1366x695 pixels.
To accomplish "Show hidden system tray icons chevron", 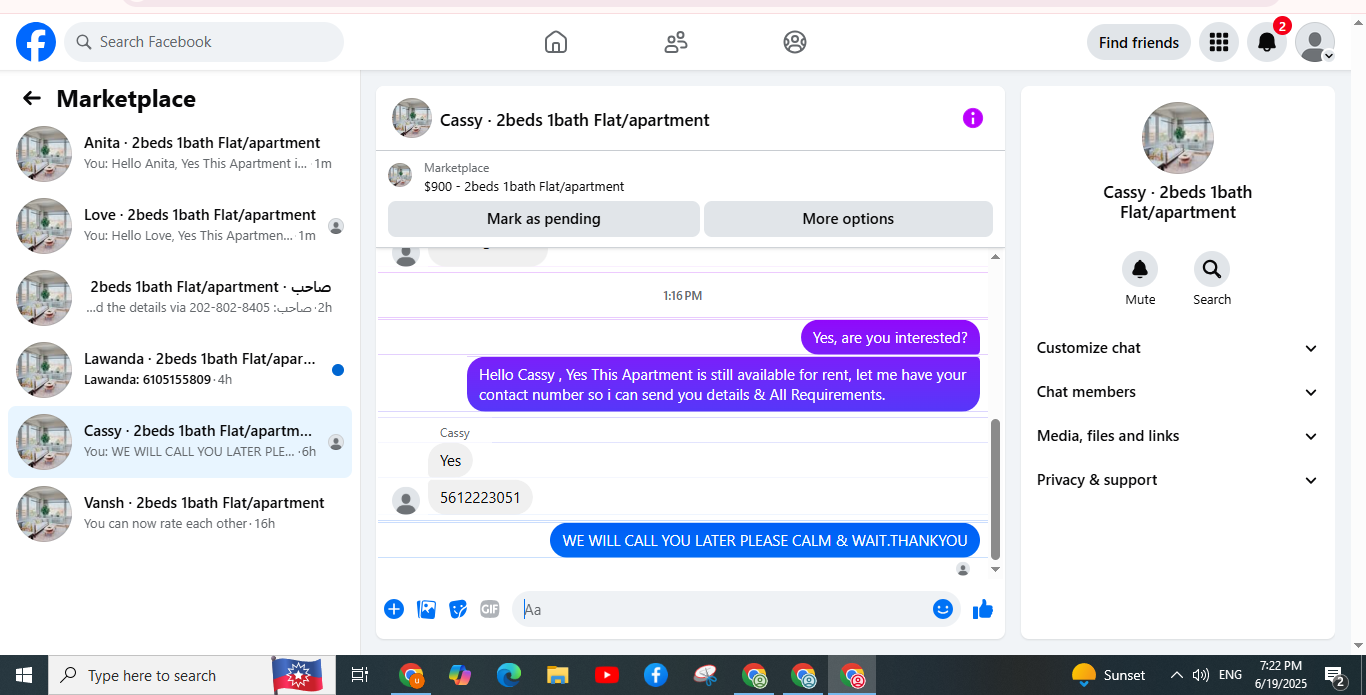I will point(1176,675).
